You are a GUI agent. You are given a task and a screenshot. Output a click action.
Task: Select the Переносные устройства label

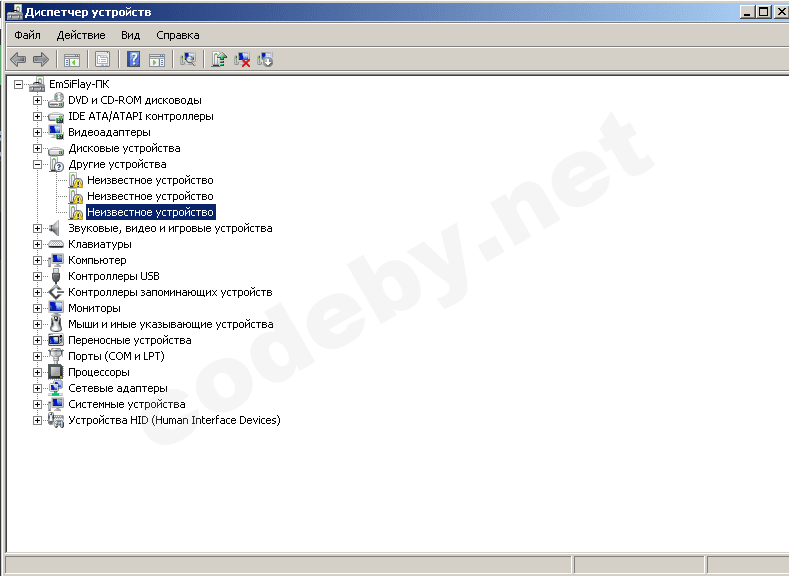click(130, 340)
